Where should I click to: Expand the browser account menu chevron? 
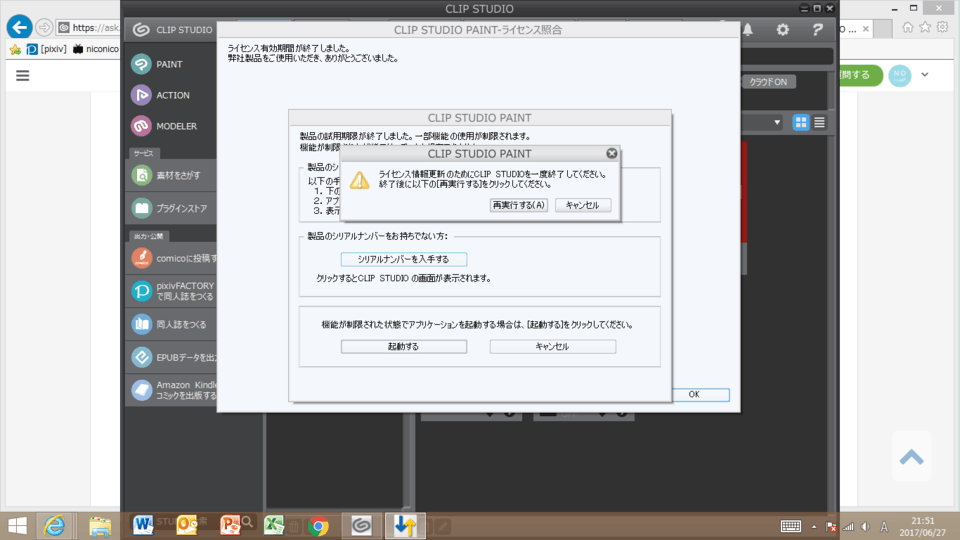[925, 75]
